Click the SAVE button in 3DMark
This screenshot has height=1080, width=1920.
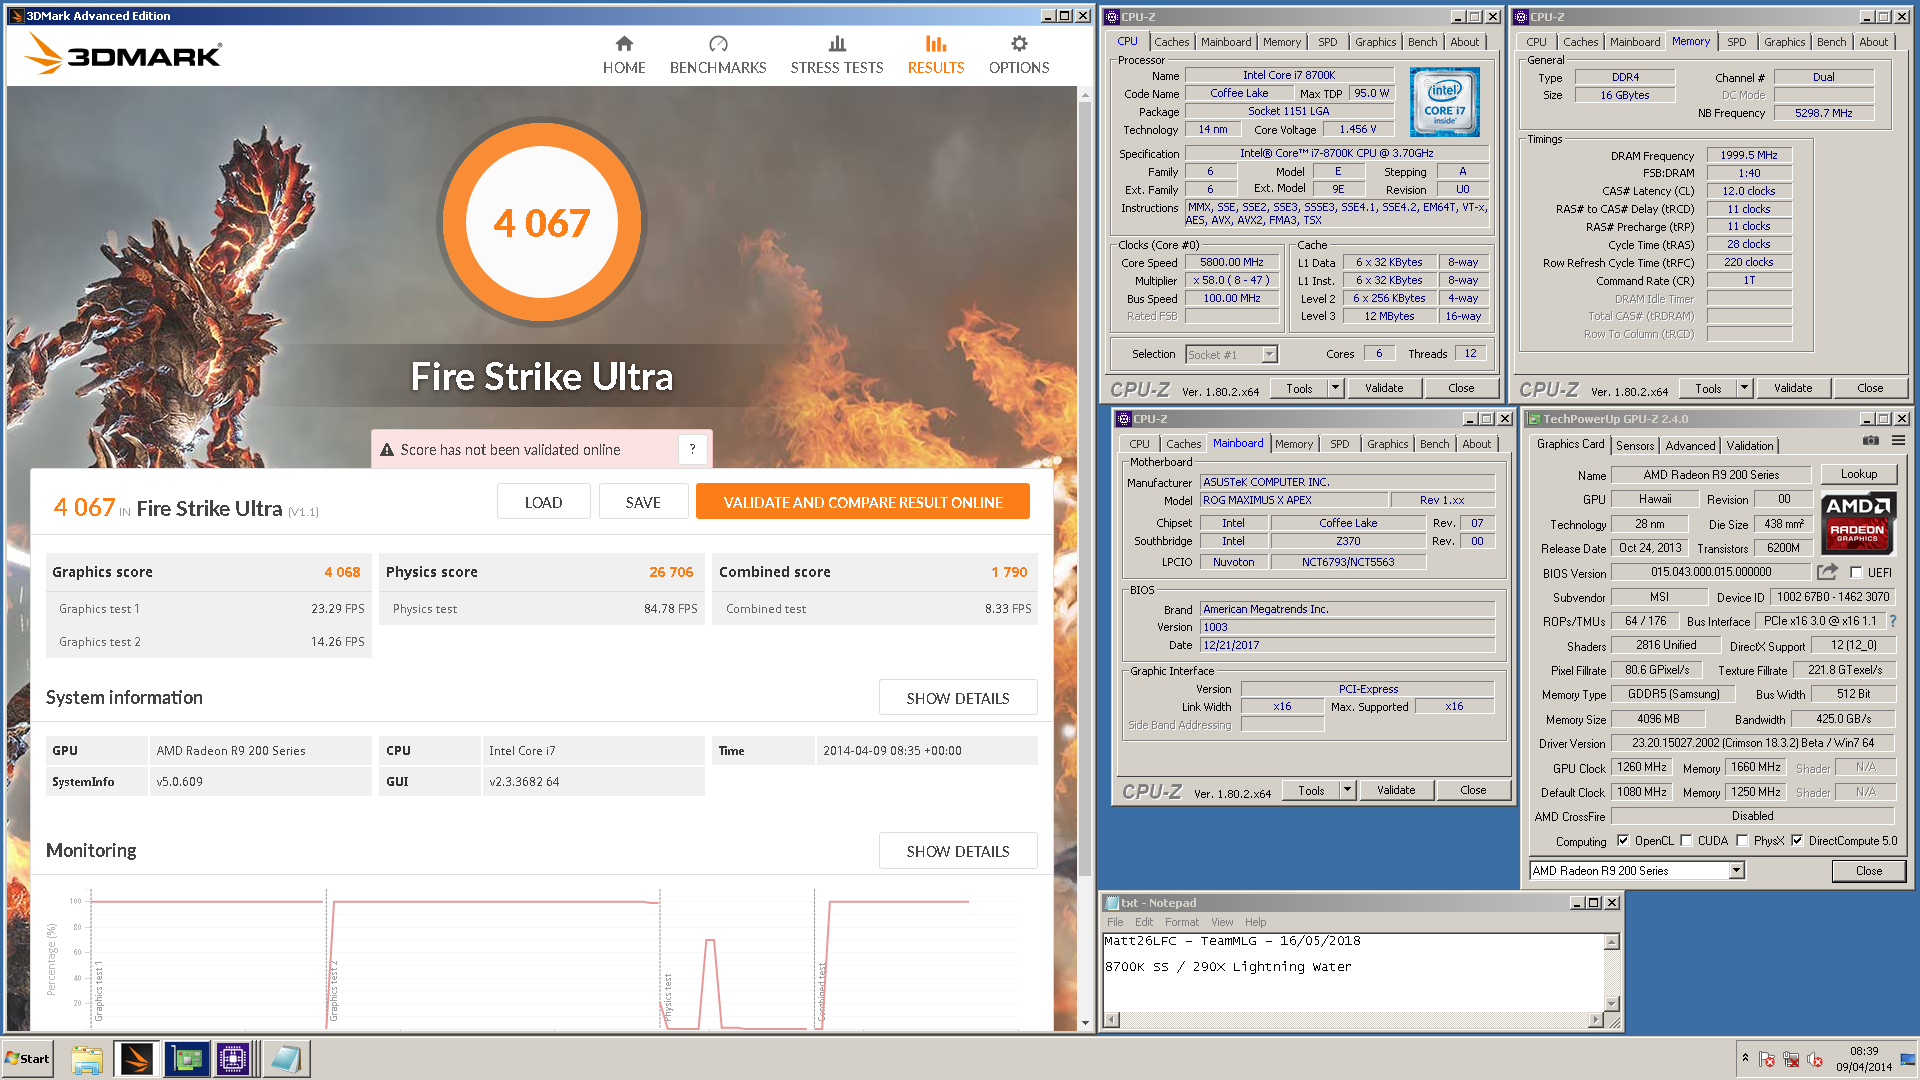pyautogui.click(x=643, y=502)
